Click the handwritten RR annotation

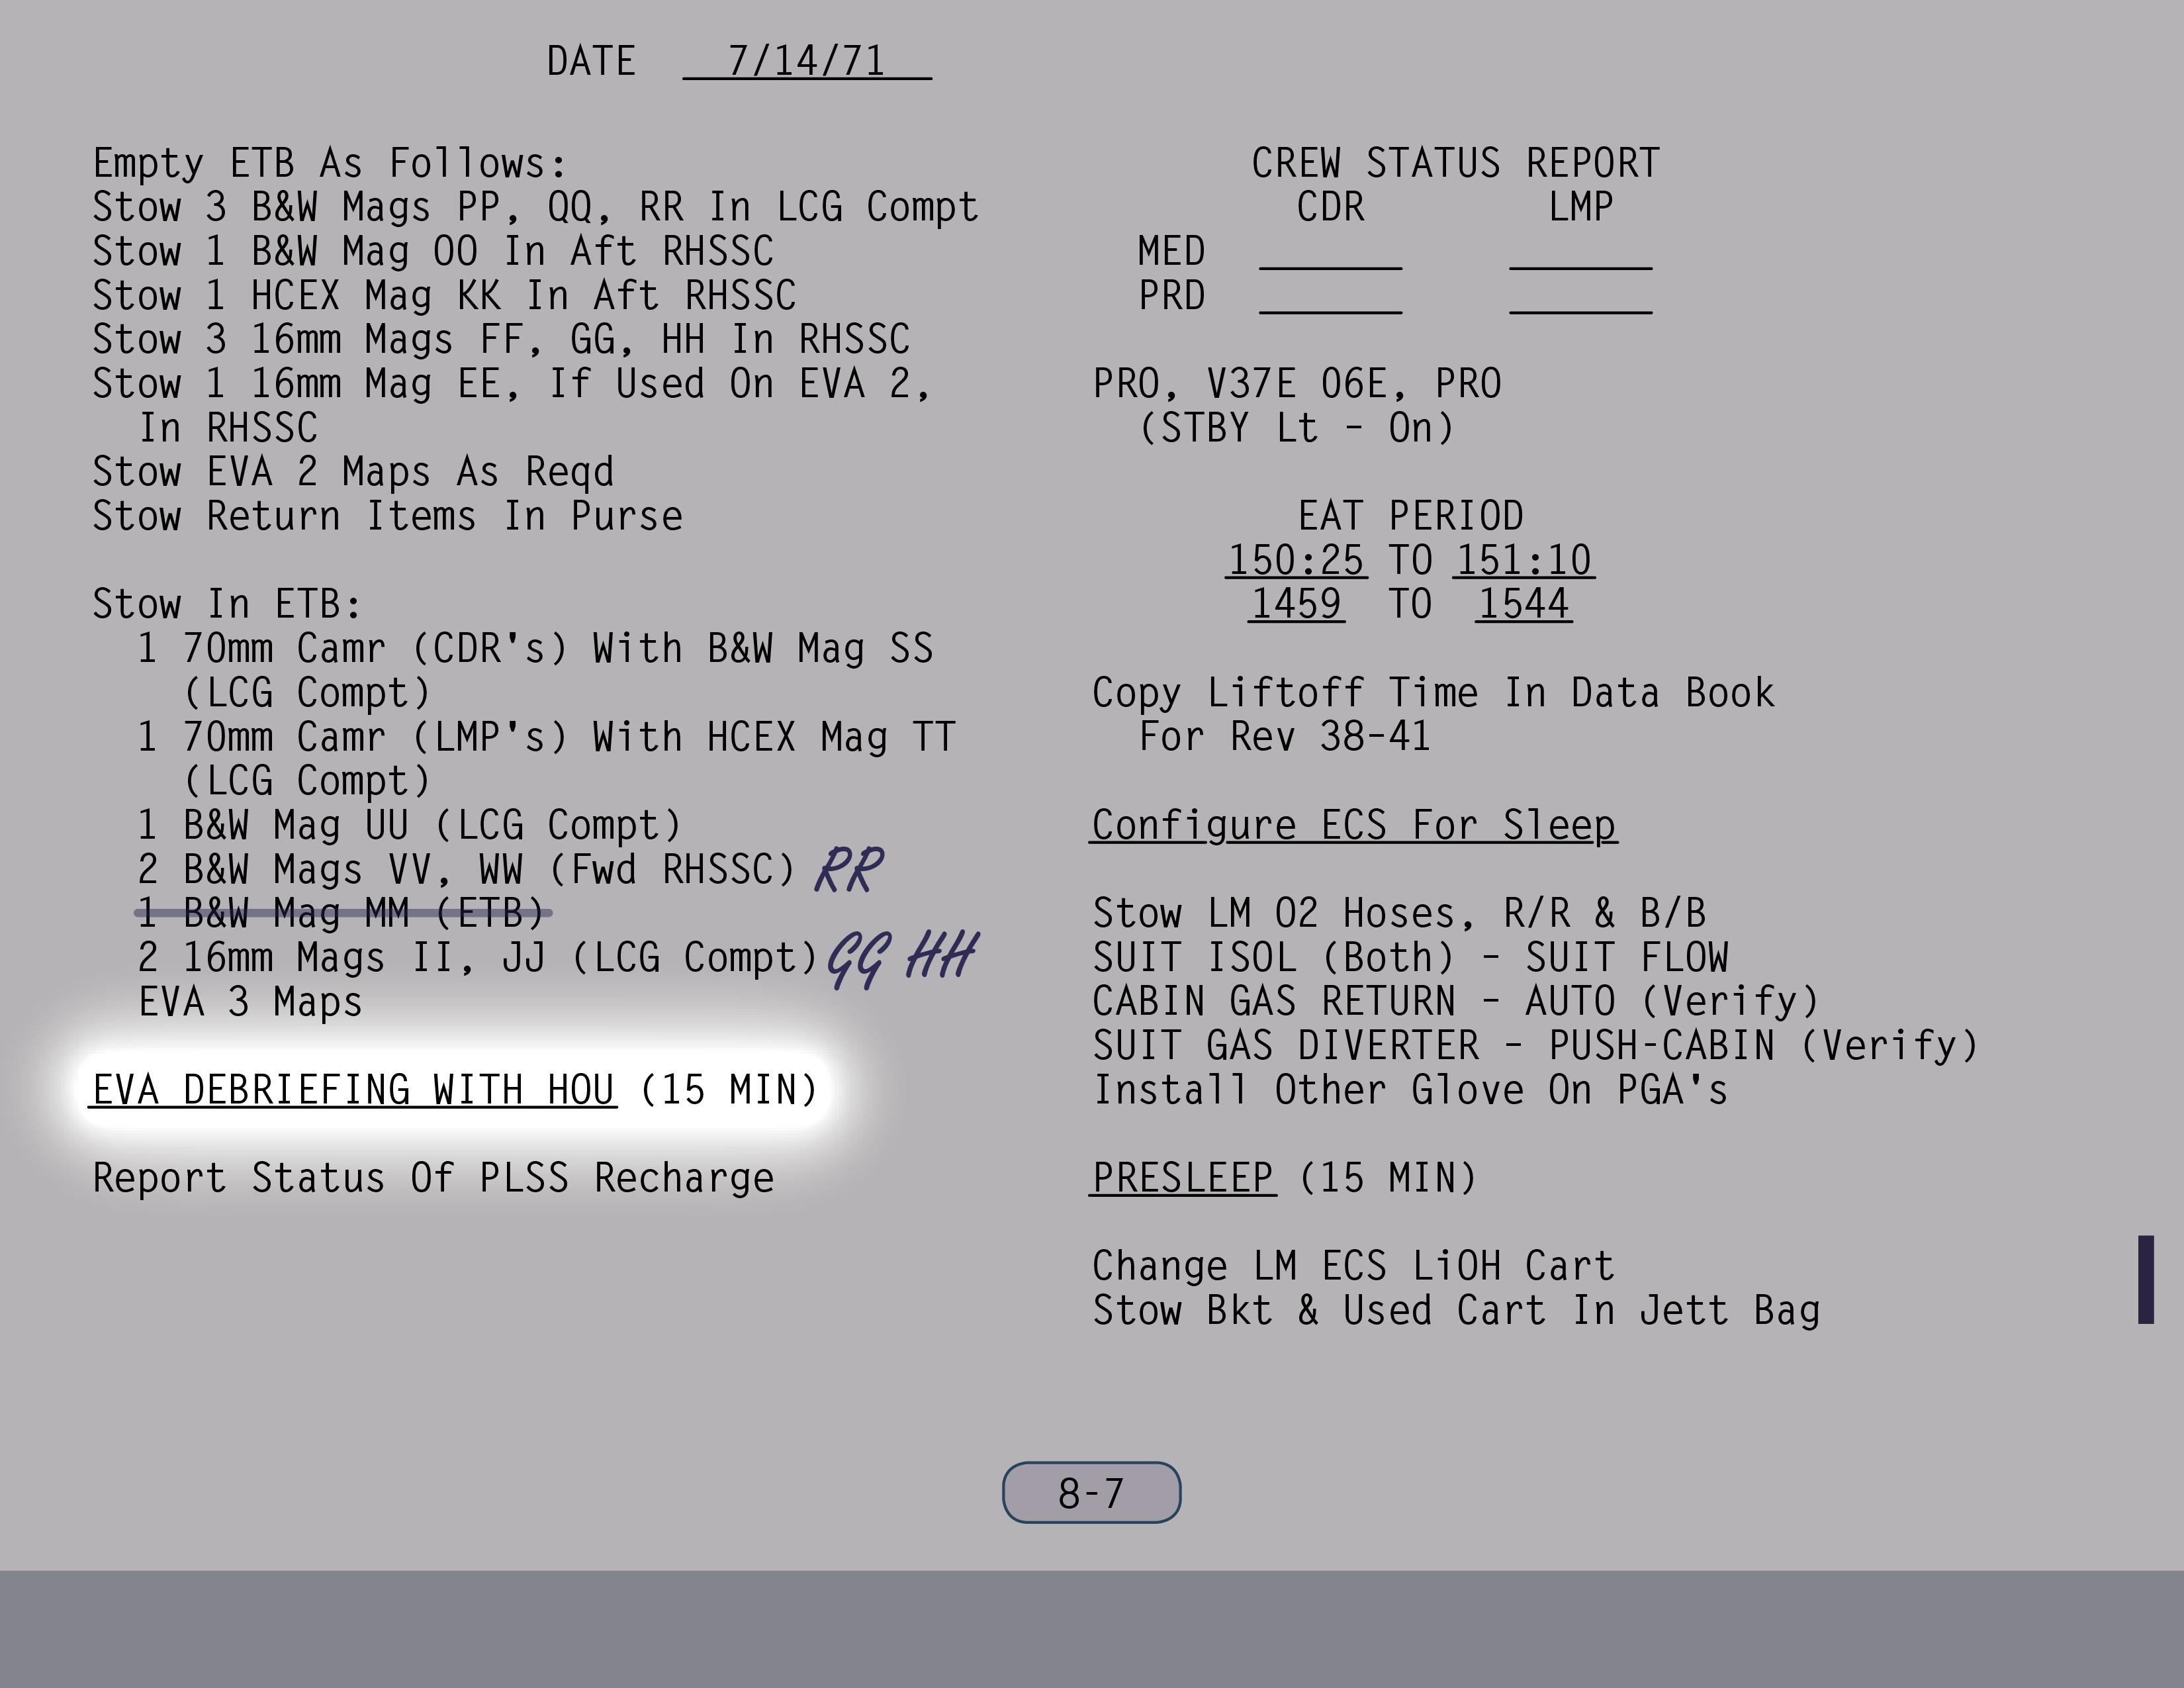849,869
